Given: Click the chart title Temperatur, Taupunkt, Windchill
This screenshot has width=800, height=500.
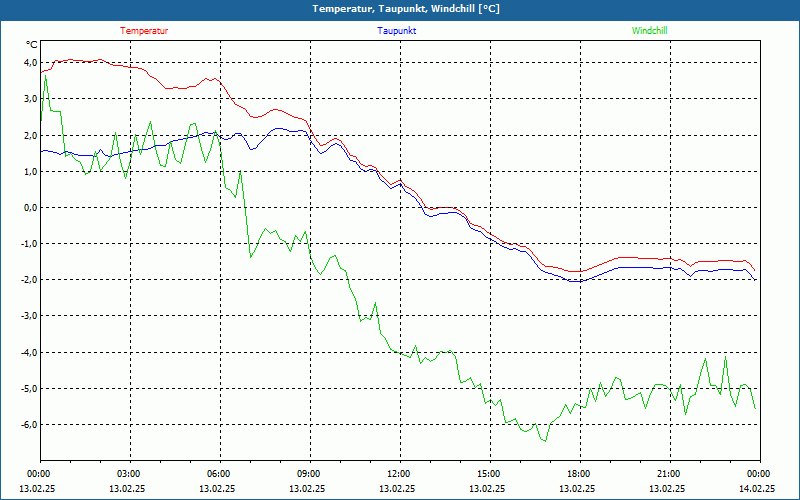Looking at the screenshot, I should (406, 9).
